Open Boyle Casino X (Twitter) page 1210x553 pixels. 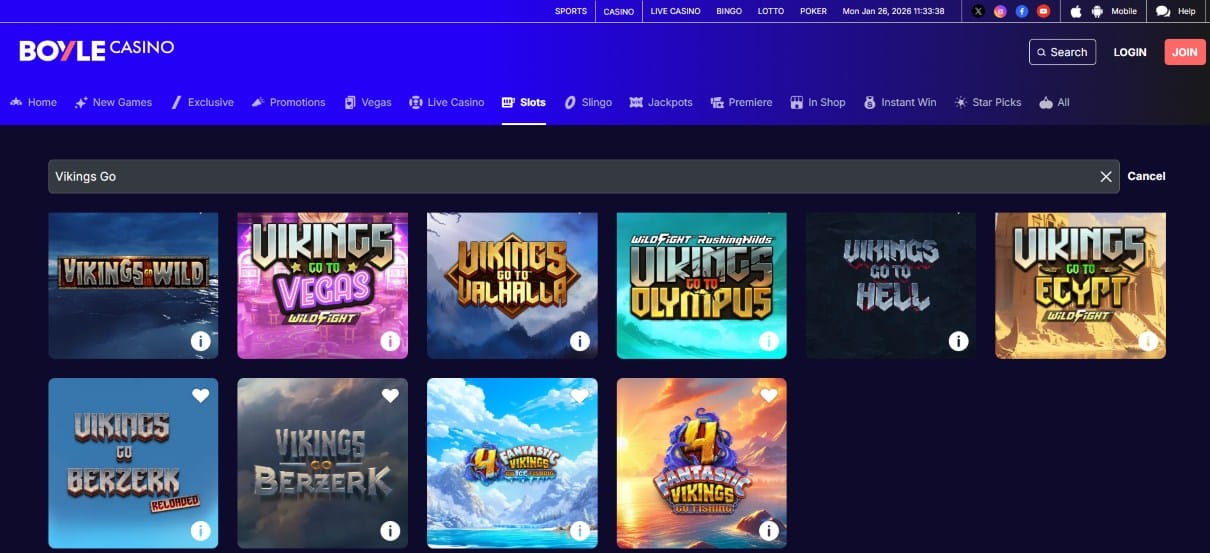click(978, 11)
